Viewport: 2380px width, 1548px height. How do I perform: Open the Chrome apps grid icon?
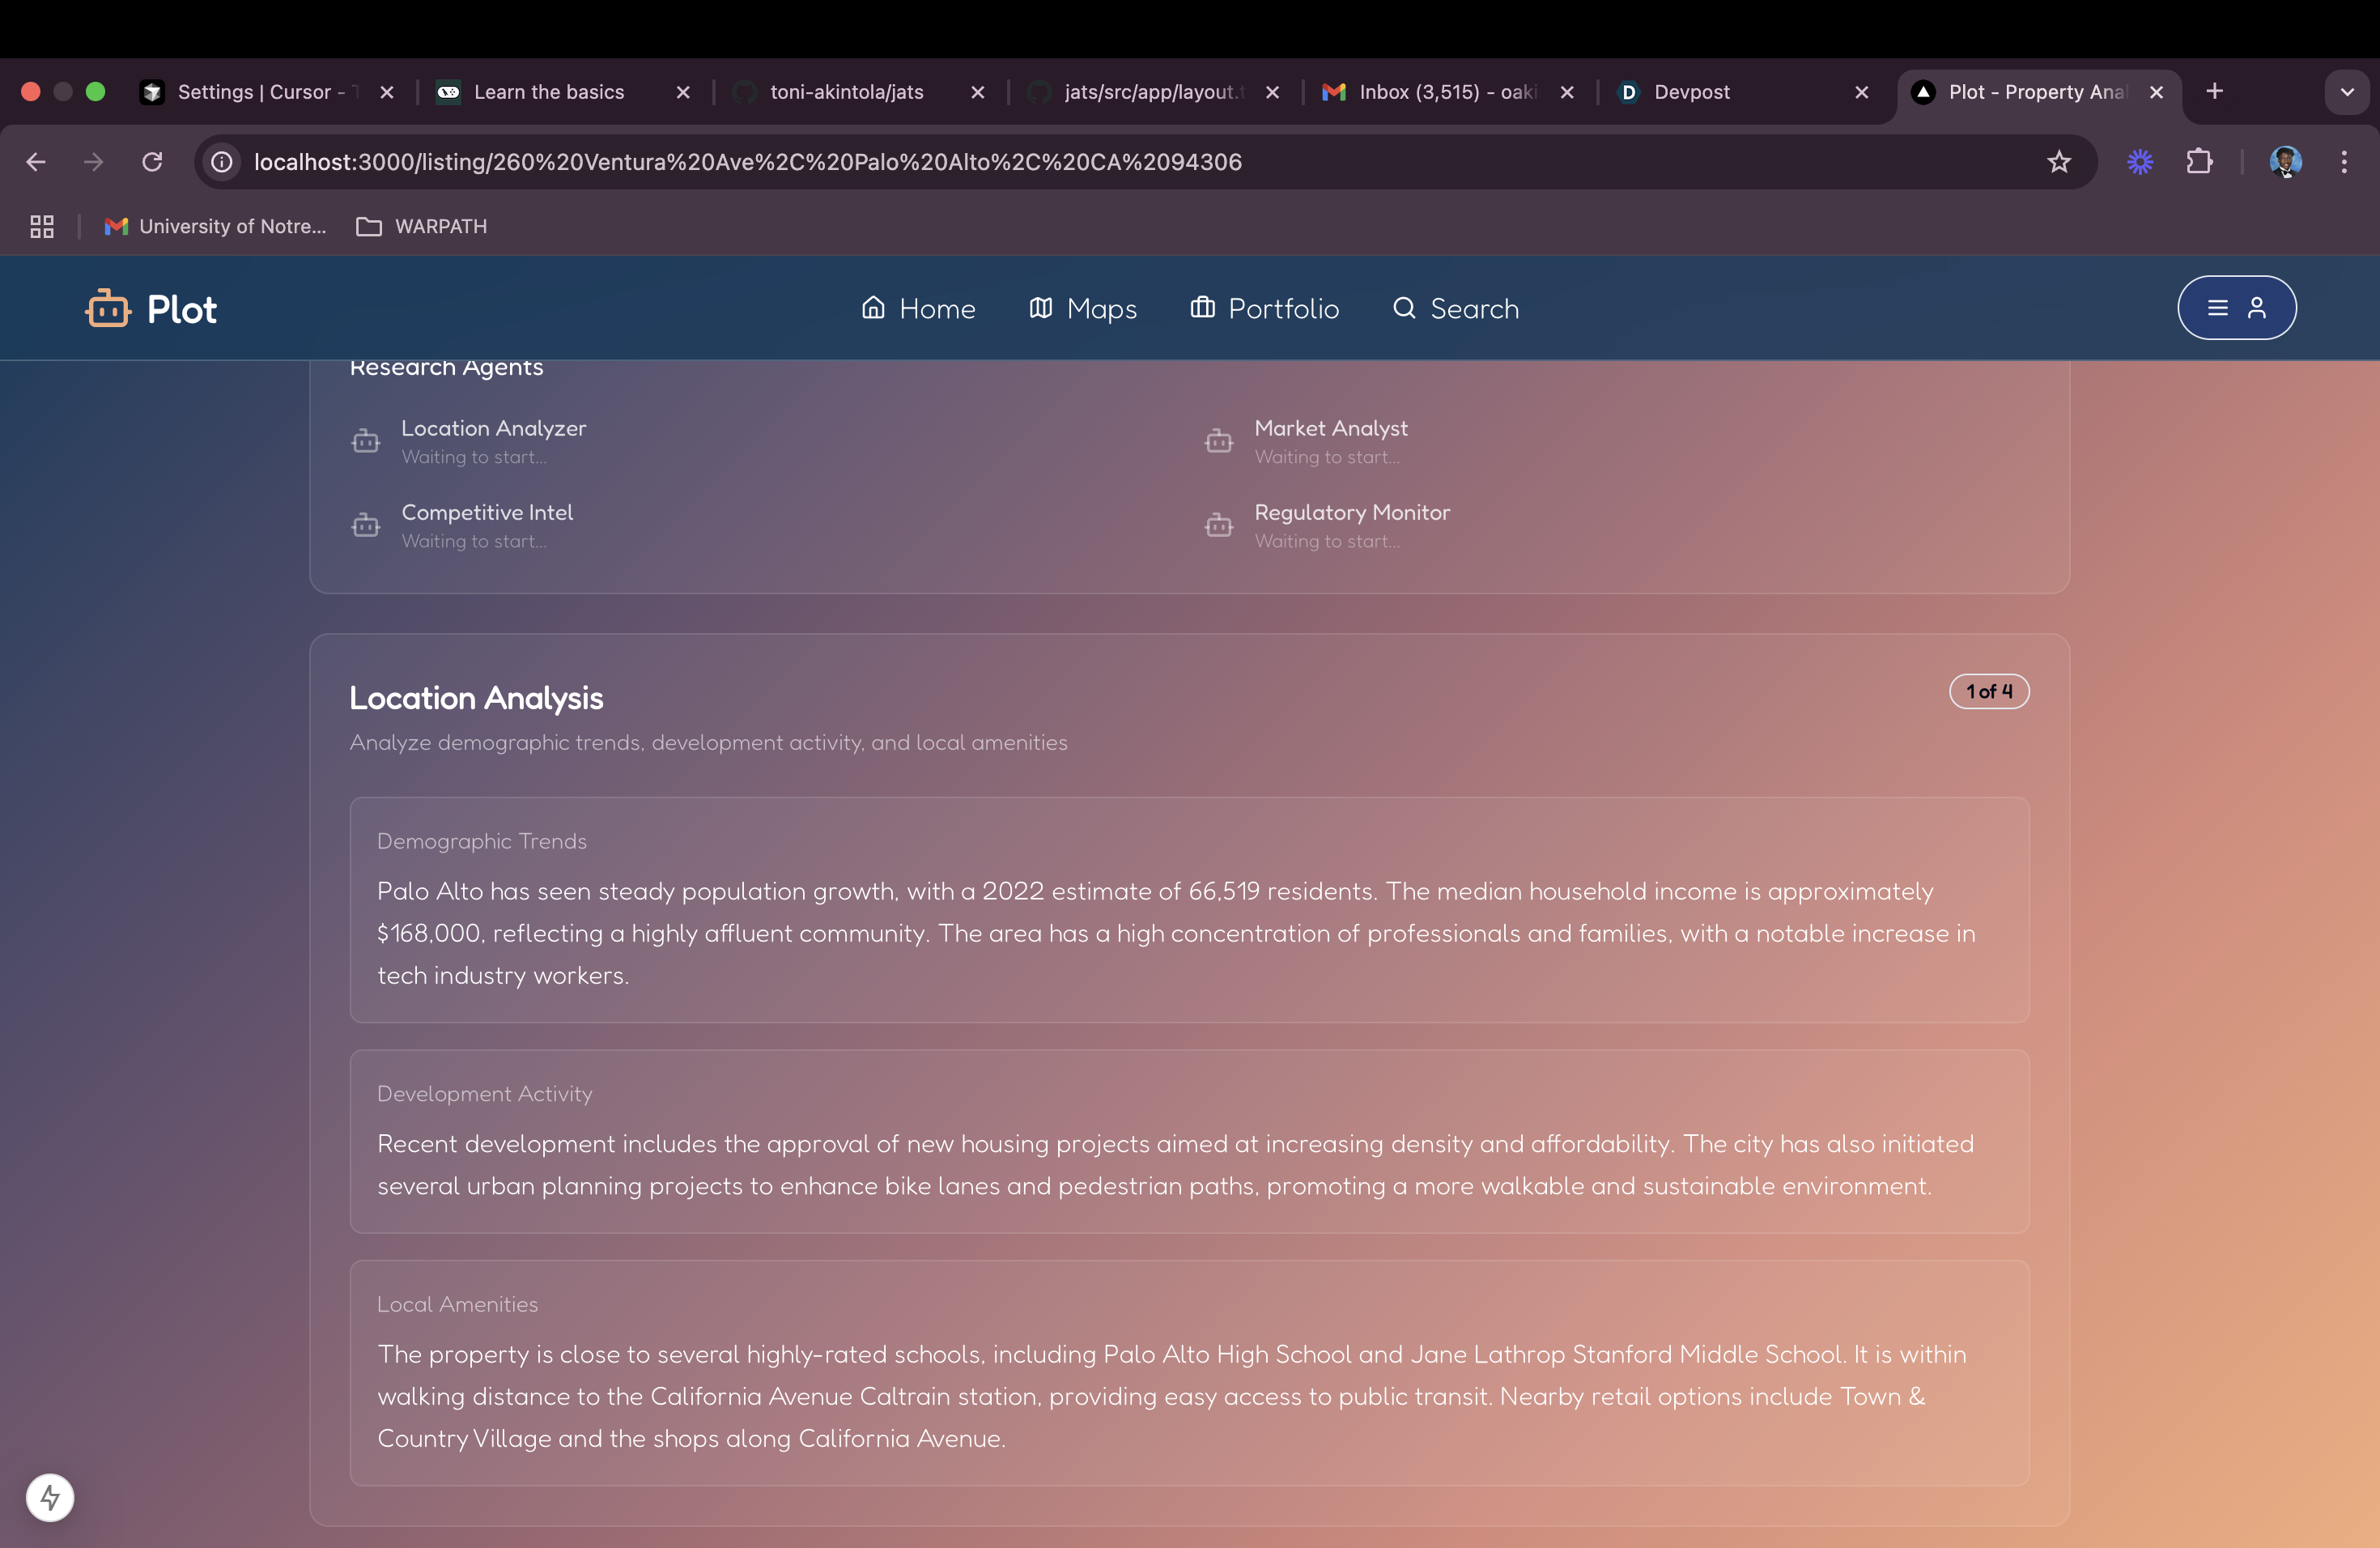[42, 227]
